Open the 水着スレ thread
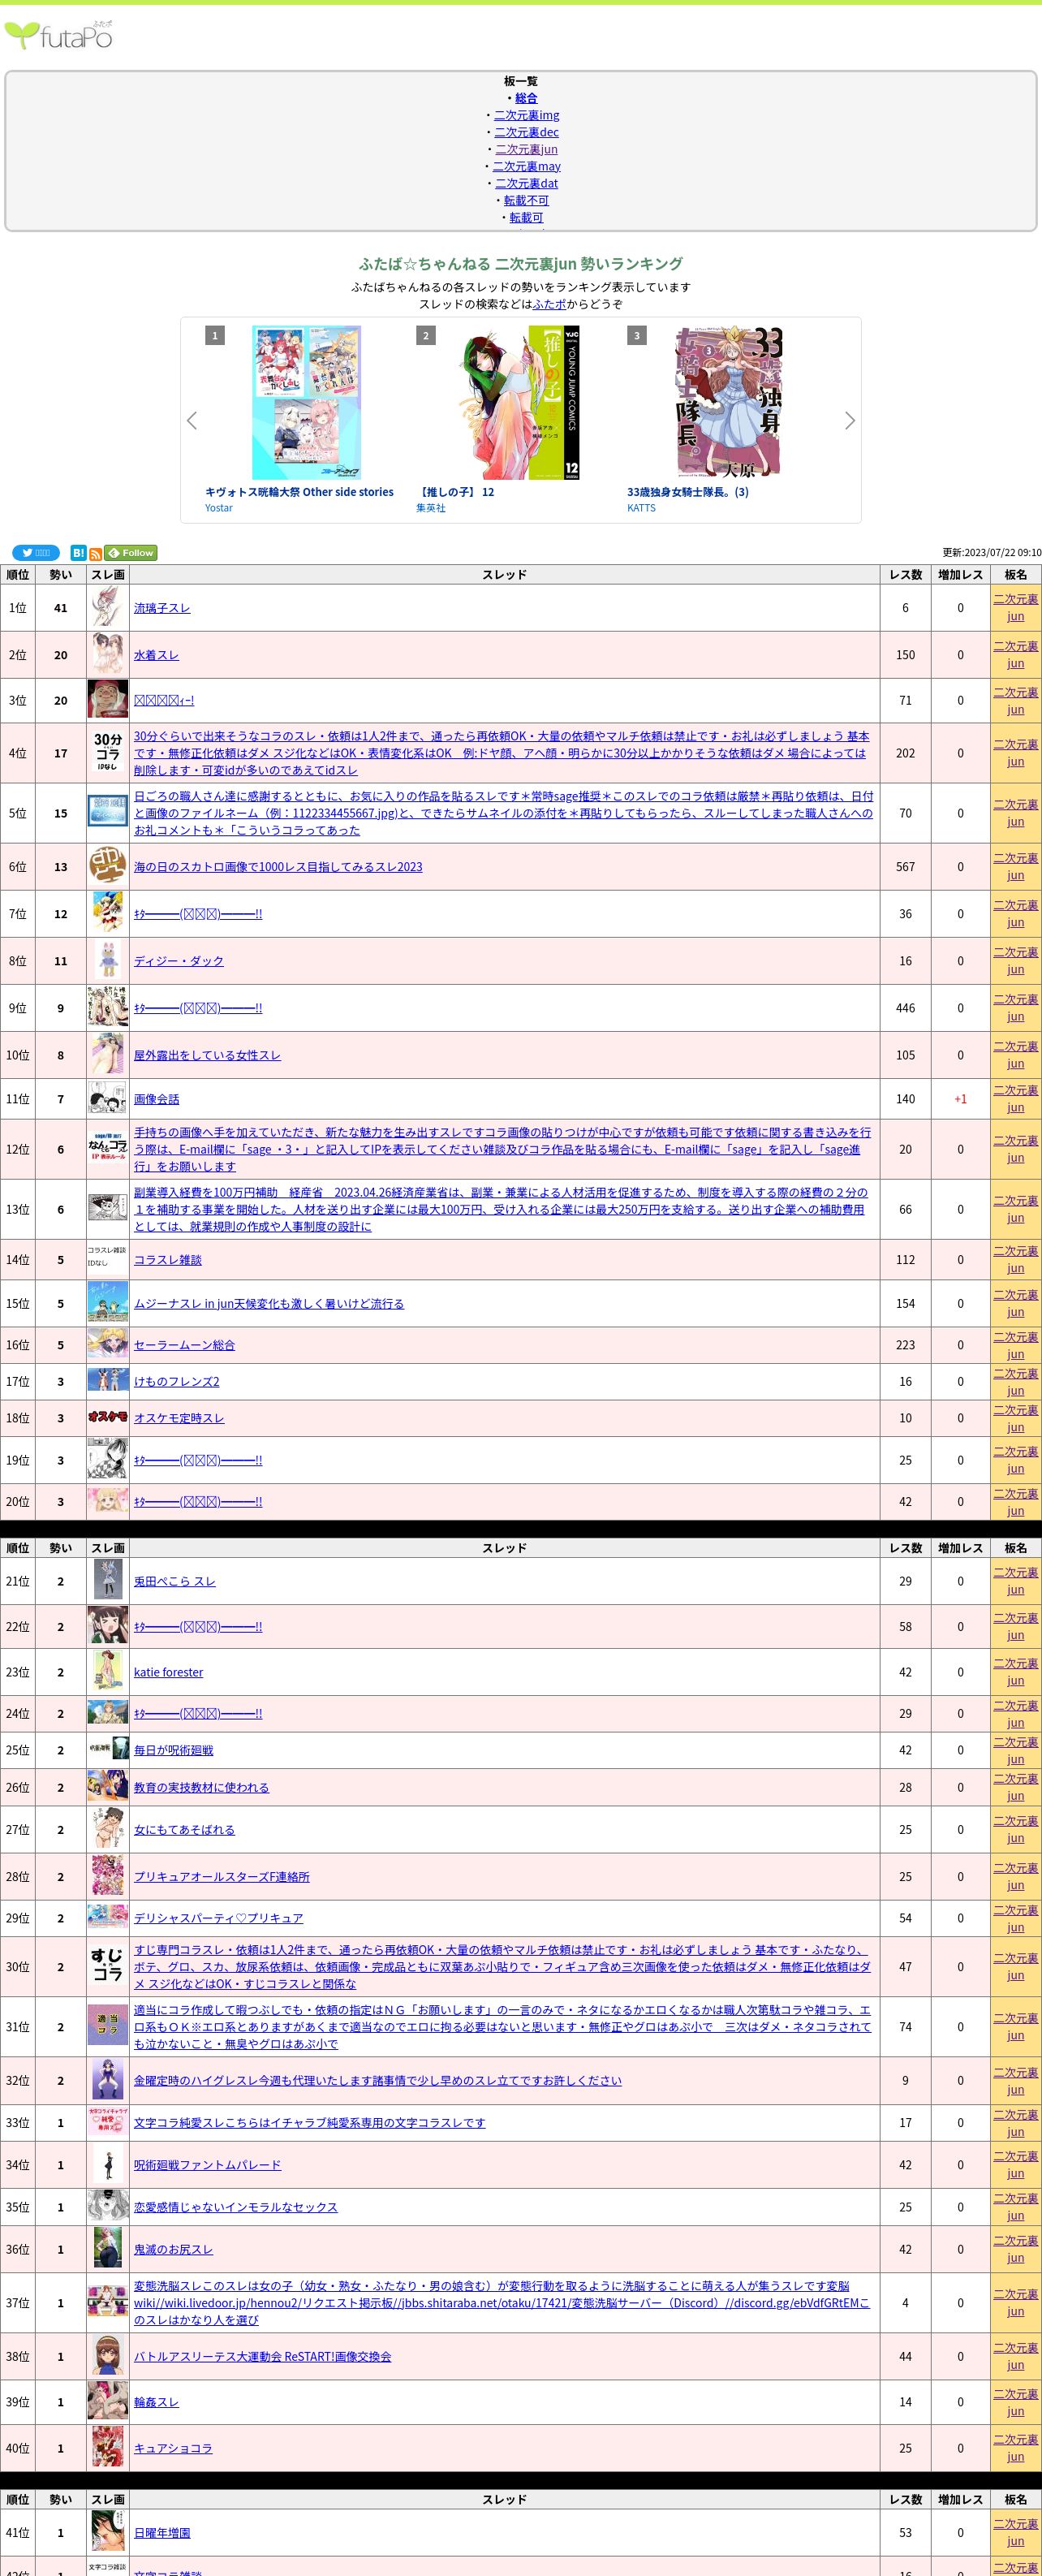This screenshot has width=1042, height=2576. coord(156,655)
